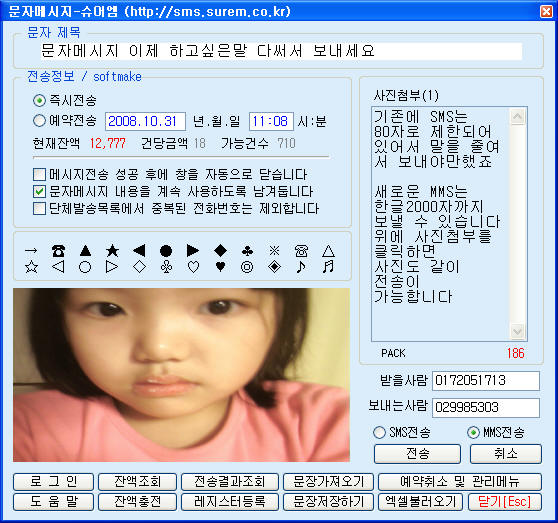The width and height of the screenshot is (558, 523).
Task: Open the 잔액조회 balance inquiry
Action: (x=137, y=482)
